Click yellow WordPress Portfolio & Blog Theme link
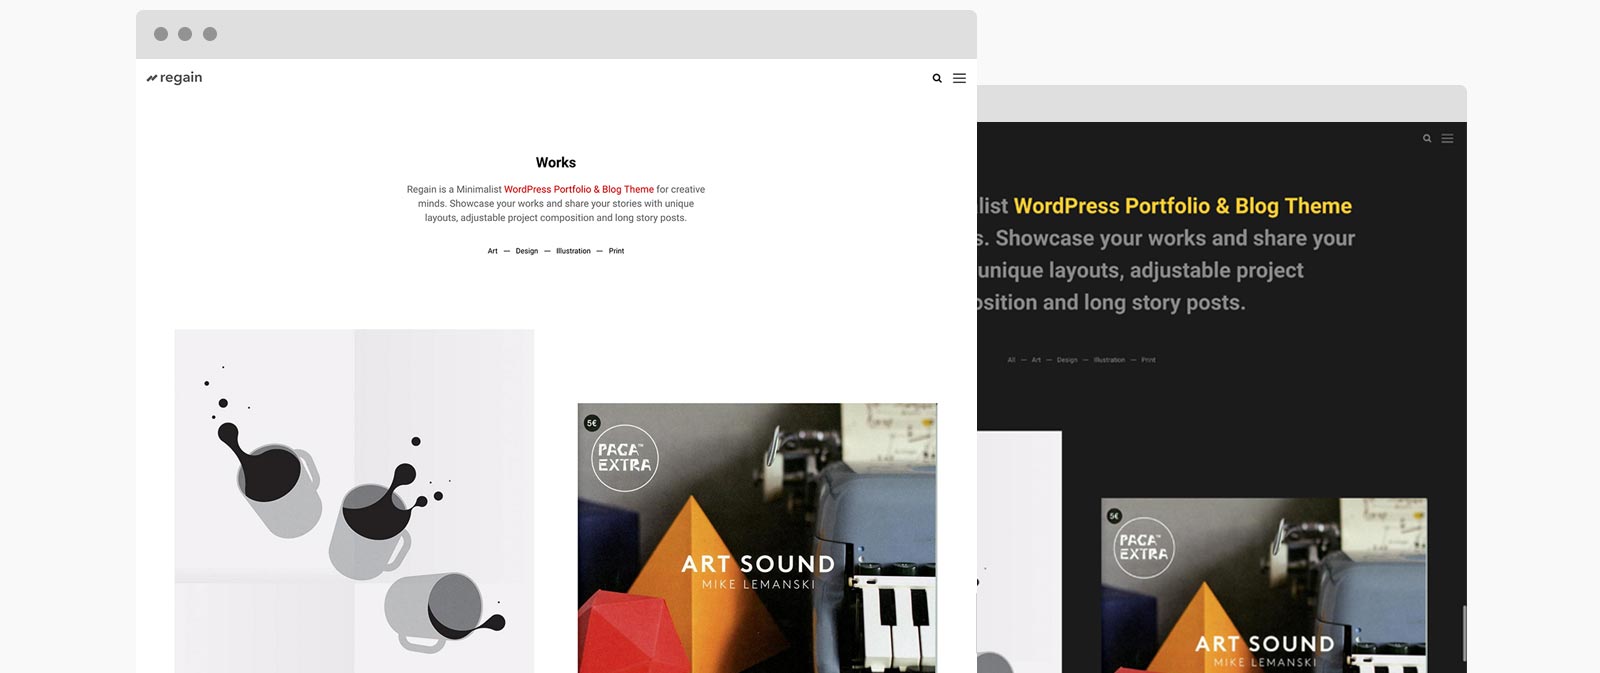Screen dimensions: 1600x673 point(1183,206)
